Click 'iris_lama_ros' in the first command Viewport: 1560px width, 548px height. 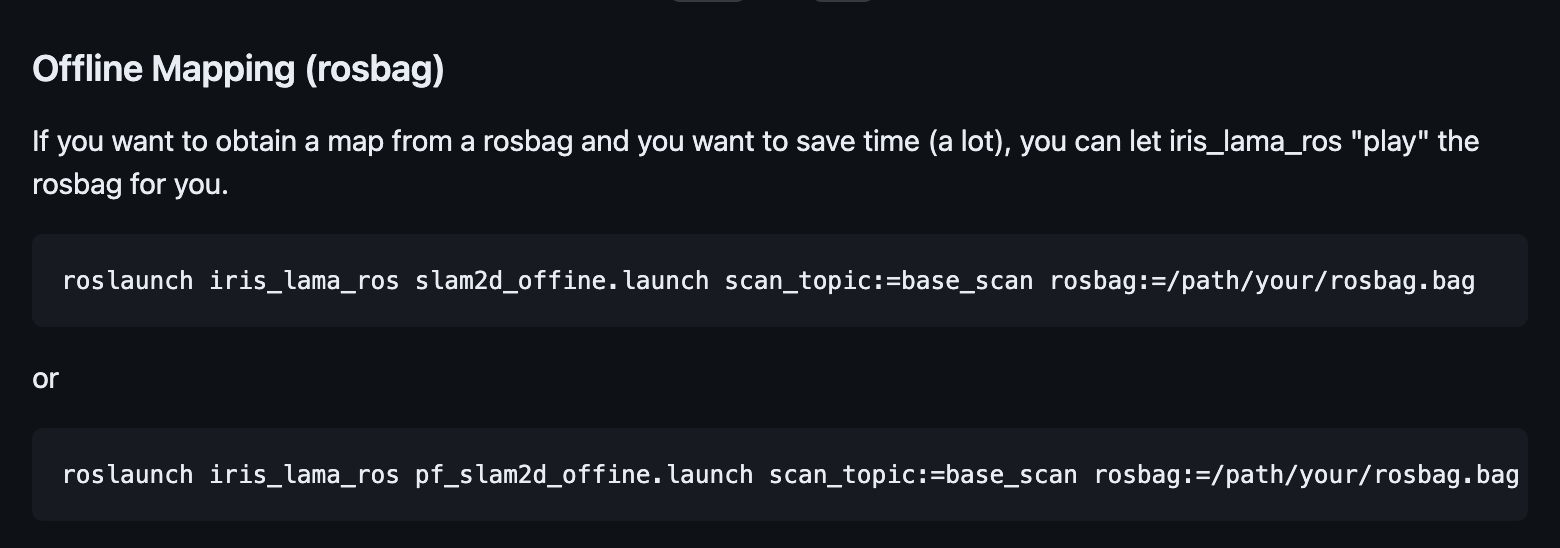305,281
